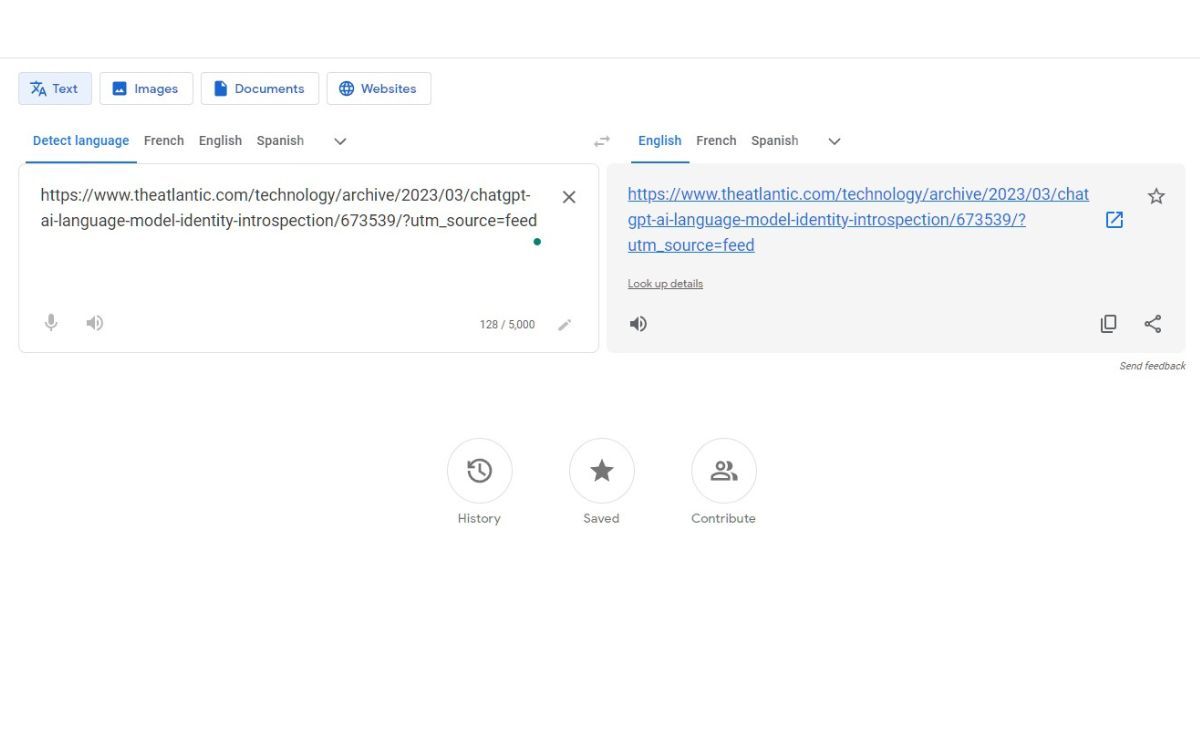1200x750 pixels.
Task: Click the Send feedback link
Action: tap(1152, 365)
